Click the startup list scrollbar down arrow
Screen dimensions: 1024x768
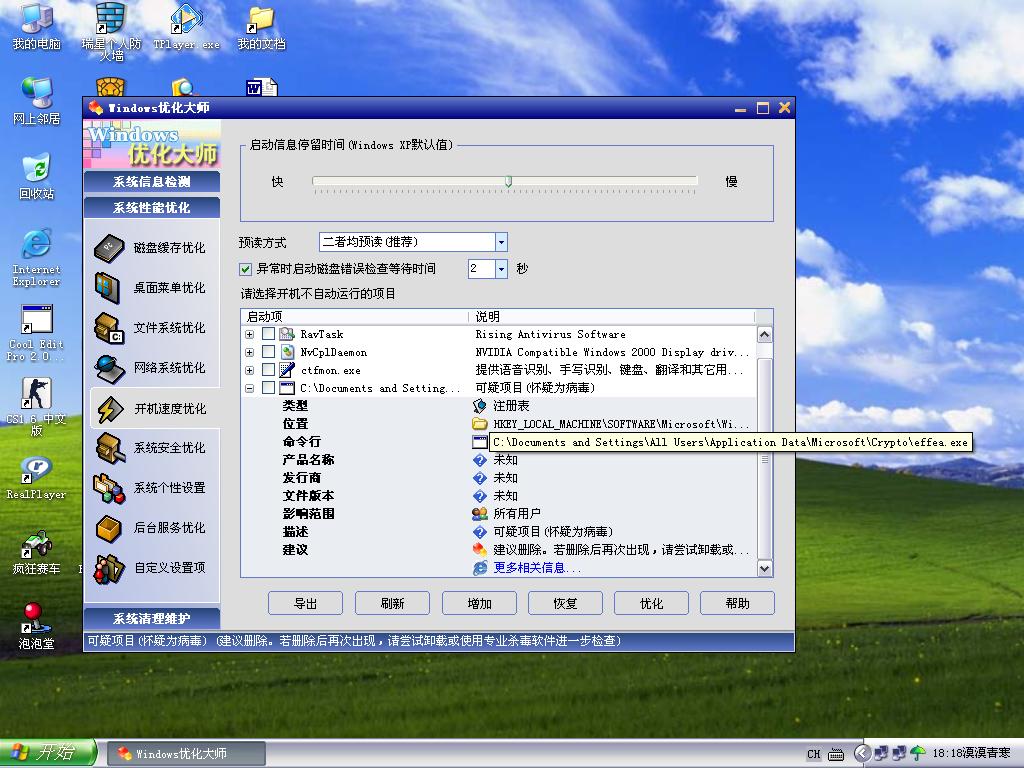point(765,569)
